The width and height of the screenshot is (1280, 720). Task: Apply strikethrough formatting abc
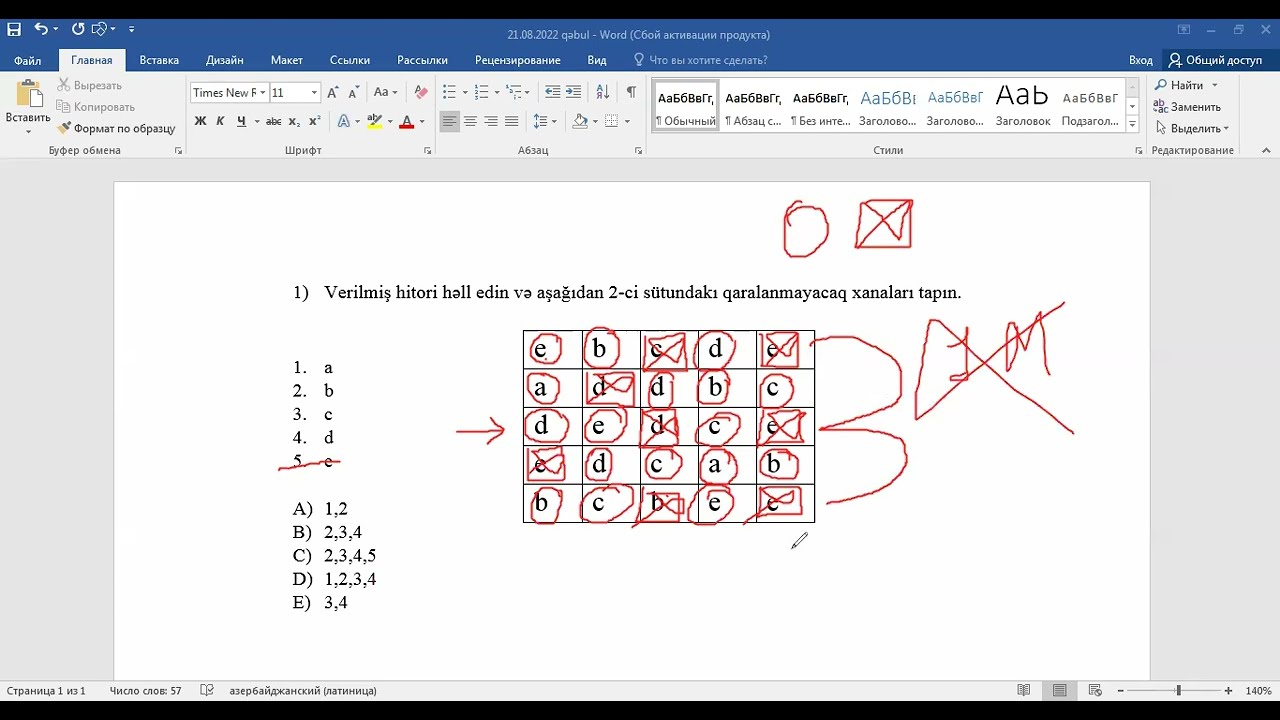pyautogui.click(x=274, y=121)
